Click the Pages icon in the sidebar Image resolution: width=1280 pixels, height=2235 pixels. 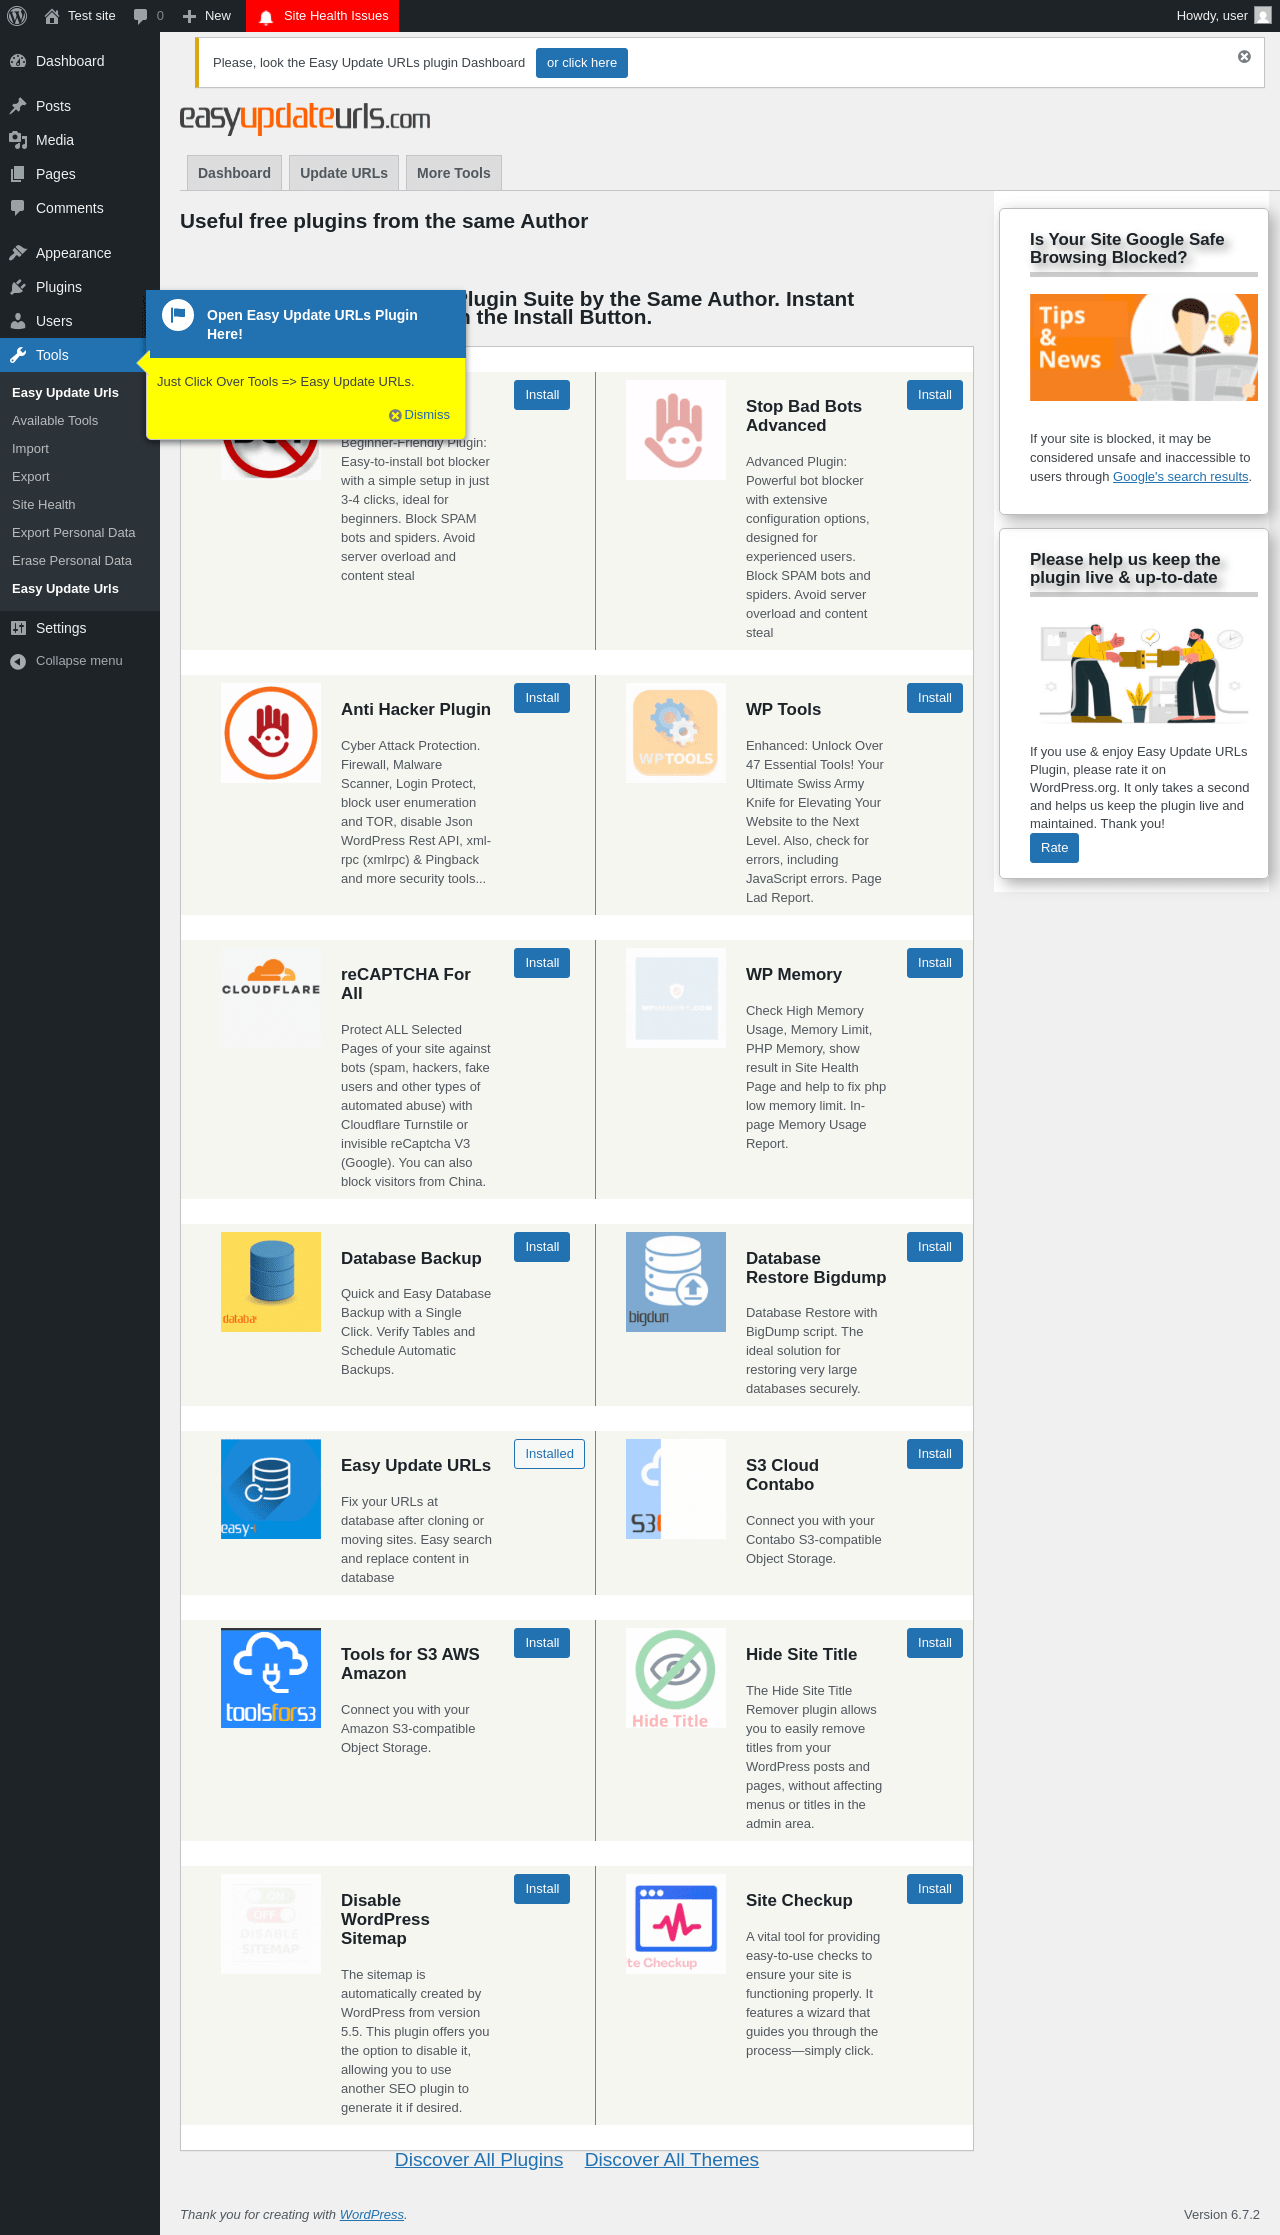coord(18,174)
